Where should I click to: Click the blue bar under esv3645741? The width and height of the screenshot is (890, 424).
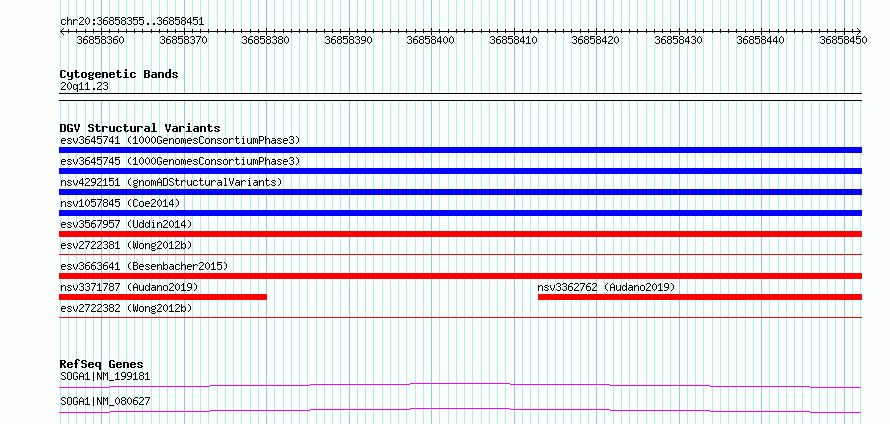click(460, 150)
